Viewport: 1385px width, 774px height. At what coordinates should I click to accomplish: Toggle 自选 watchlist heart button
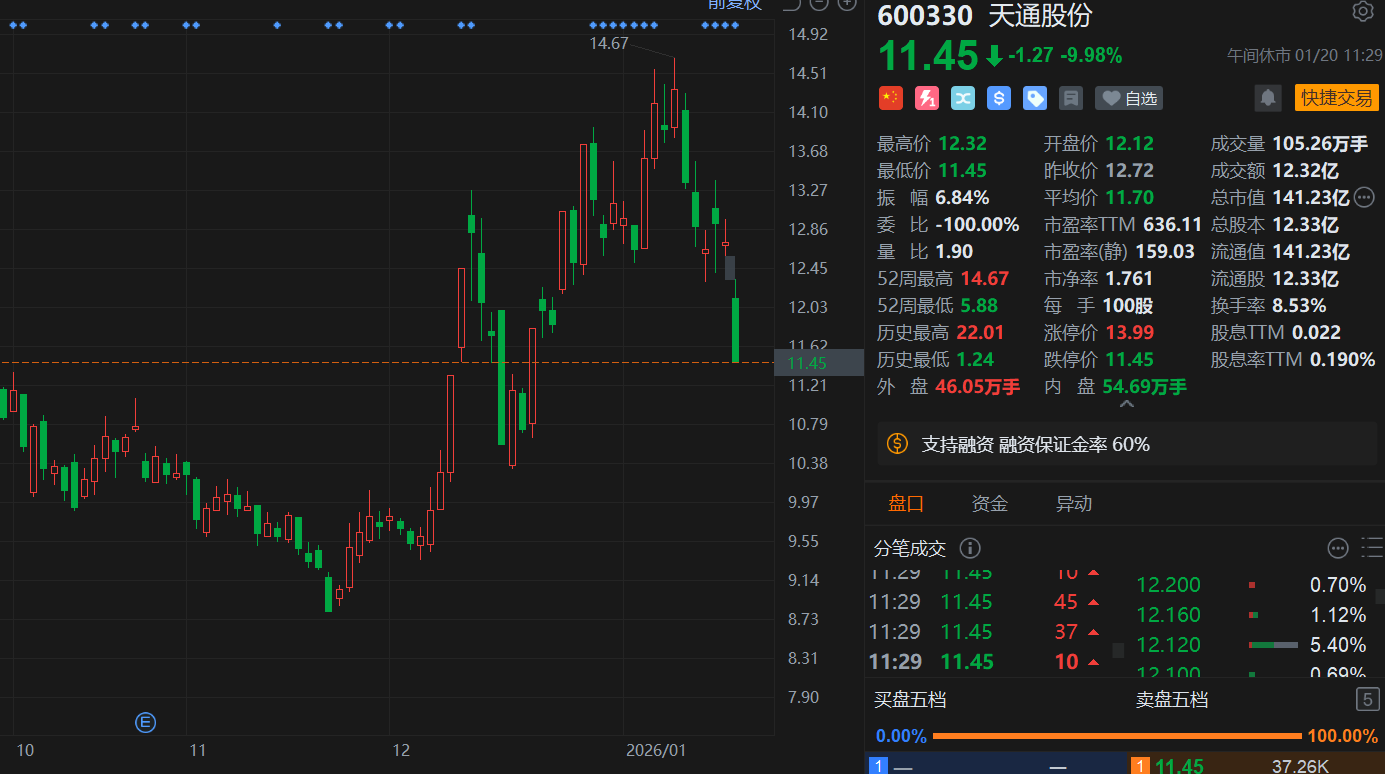click(1129, 98)
